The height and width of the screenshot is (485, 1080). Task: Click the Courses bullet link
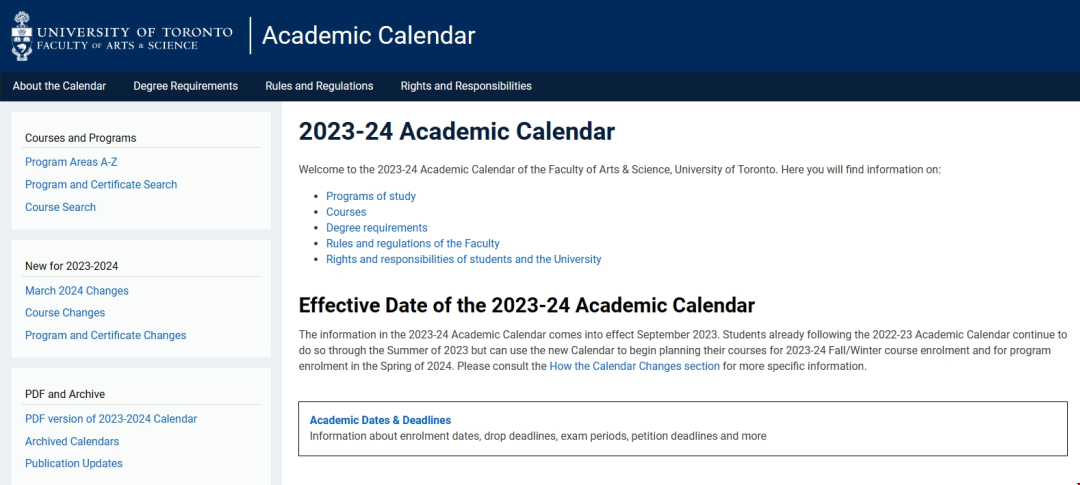[346, 212]
